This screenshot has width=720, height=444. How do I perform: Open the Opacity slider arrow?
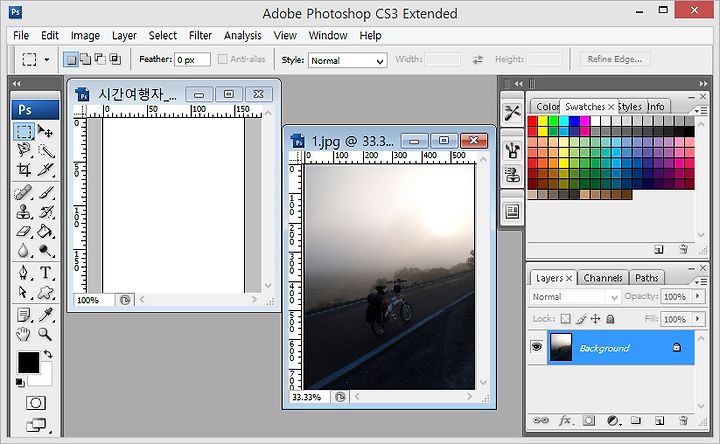click(698, 296)
